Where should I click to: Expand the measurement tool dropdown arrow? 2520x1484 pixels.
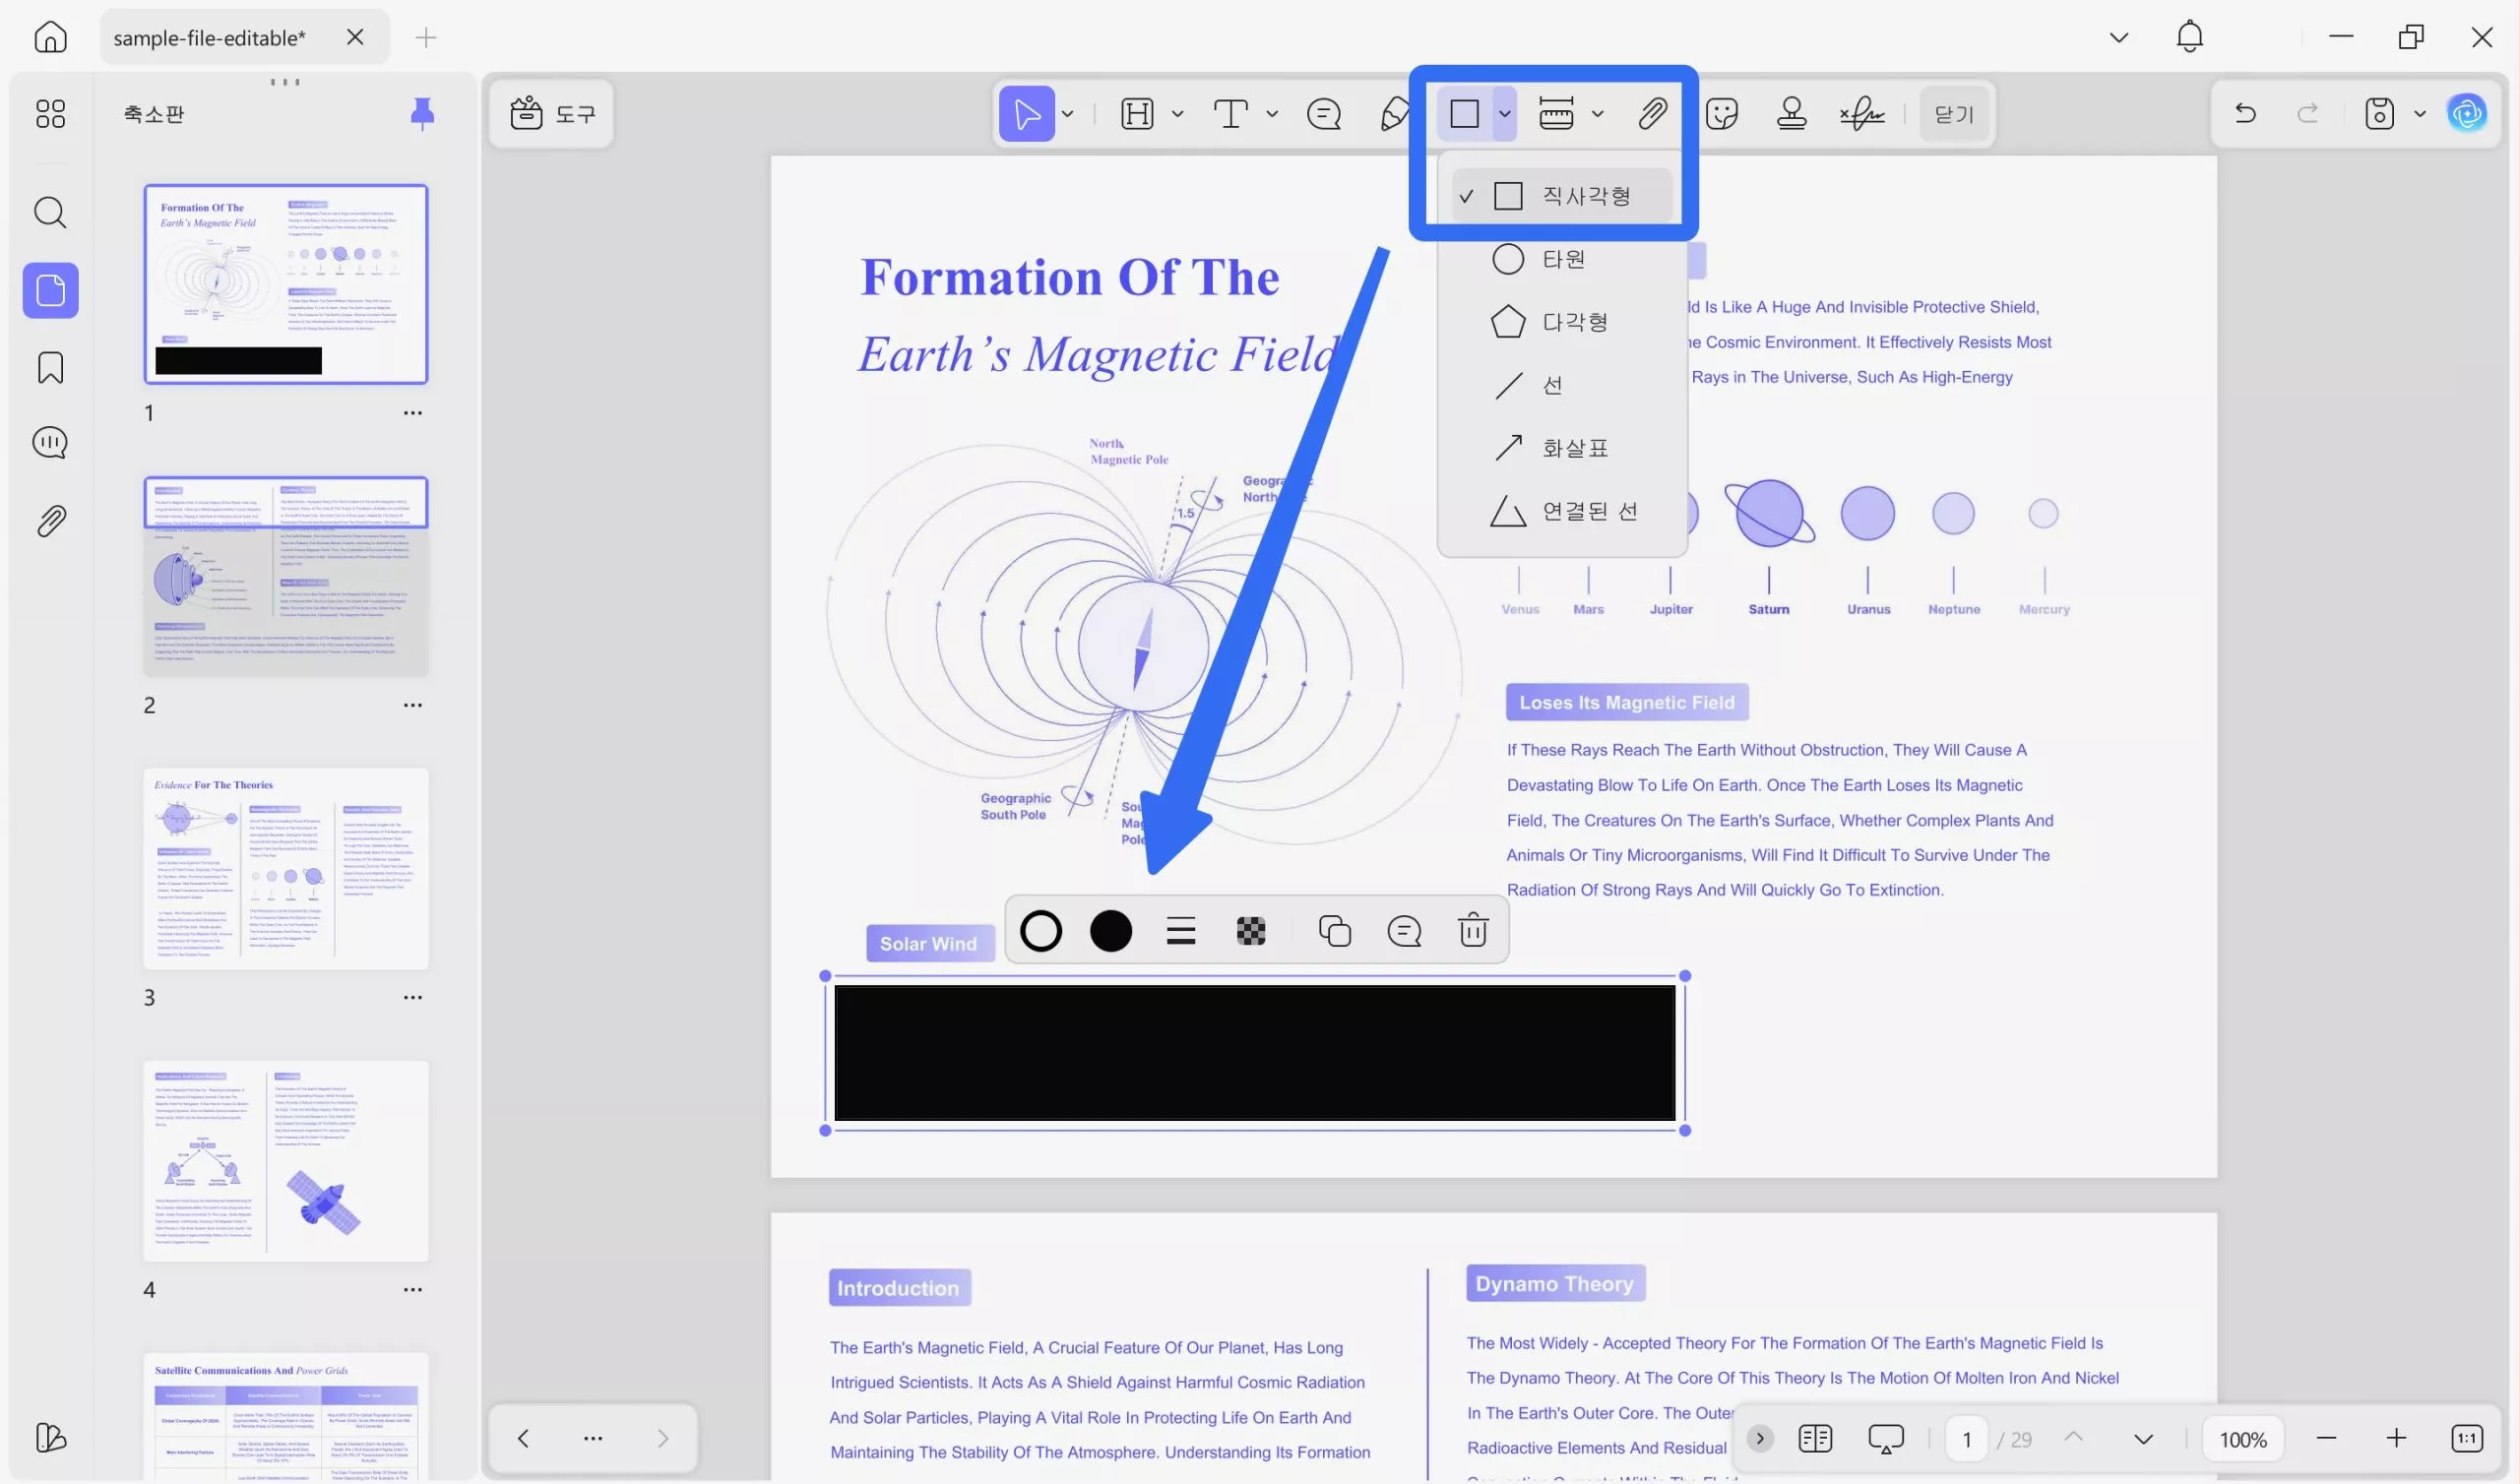[x=1597, y=114]
